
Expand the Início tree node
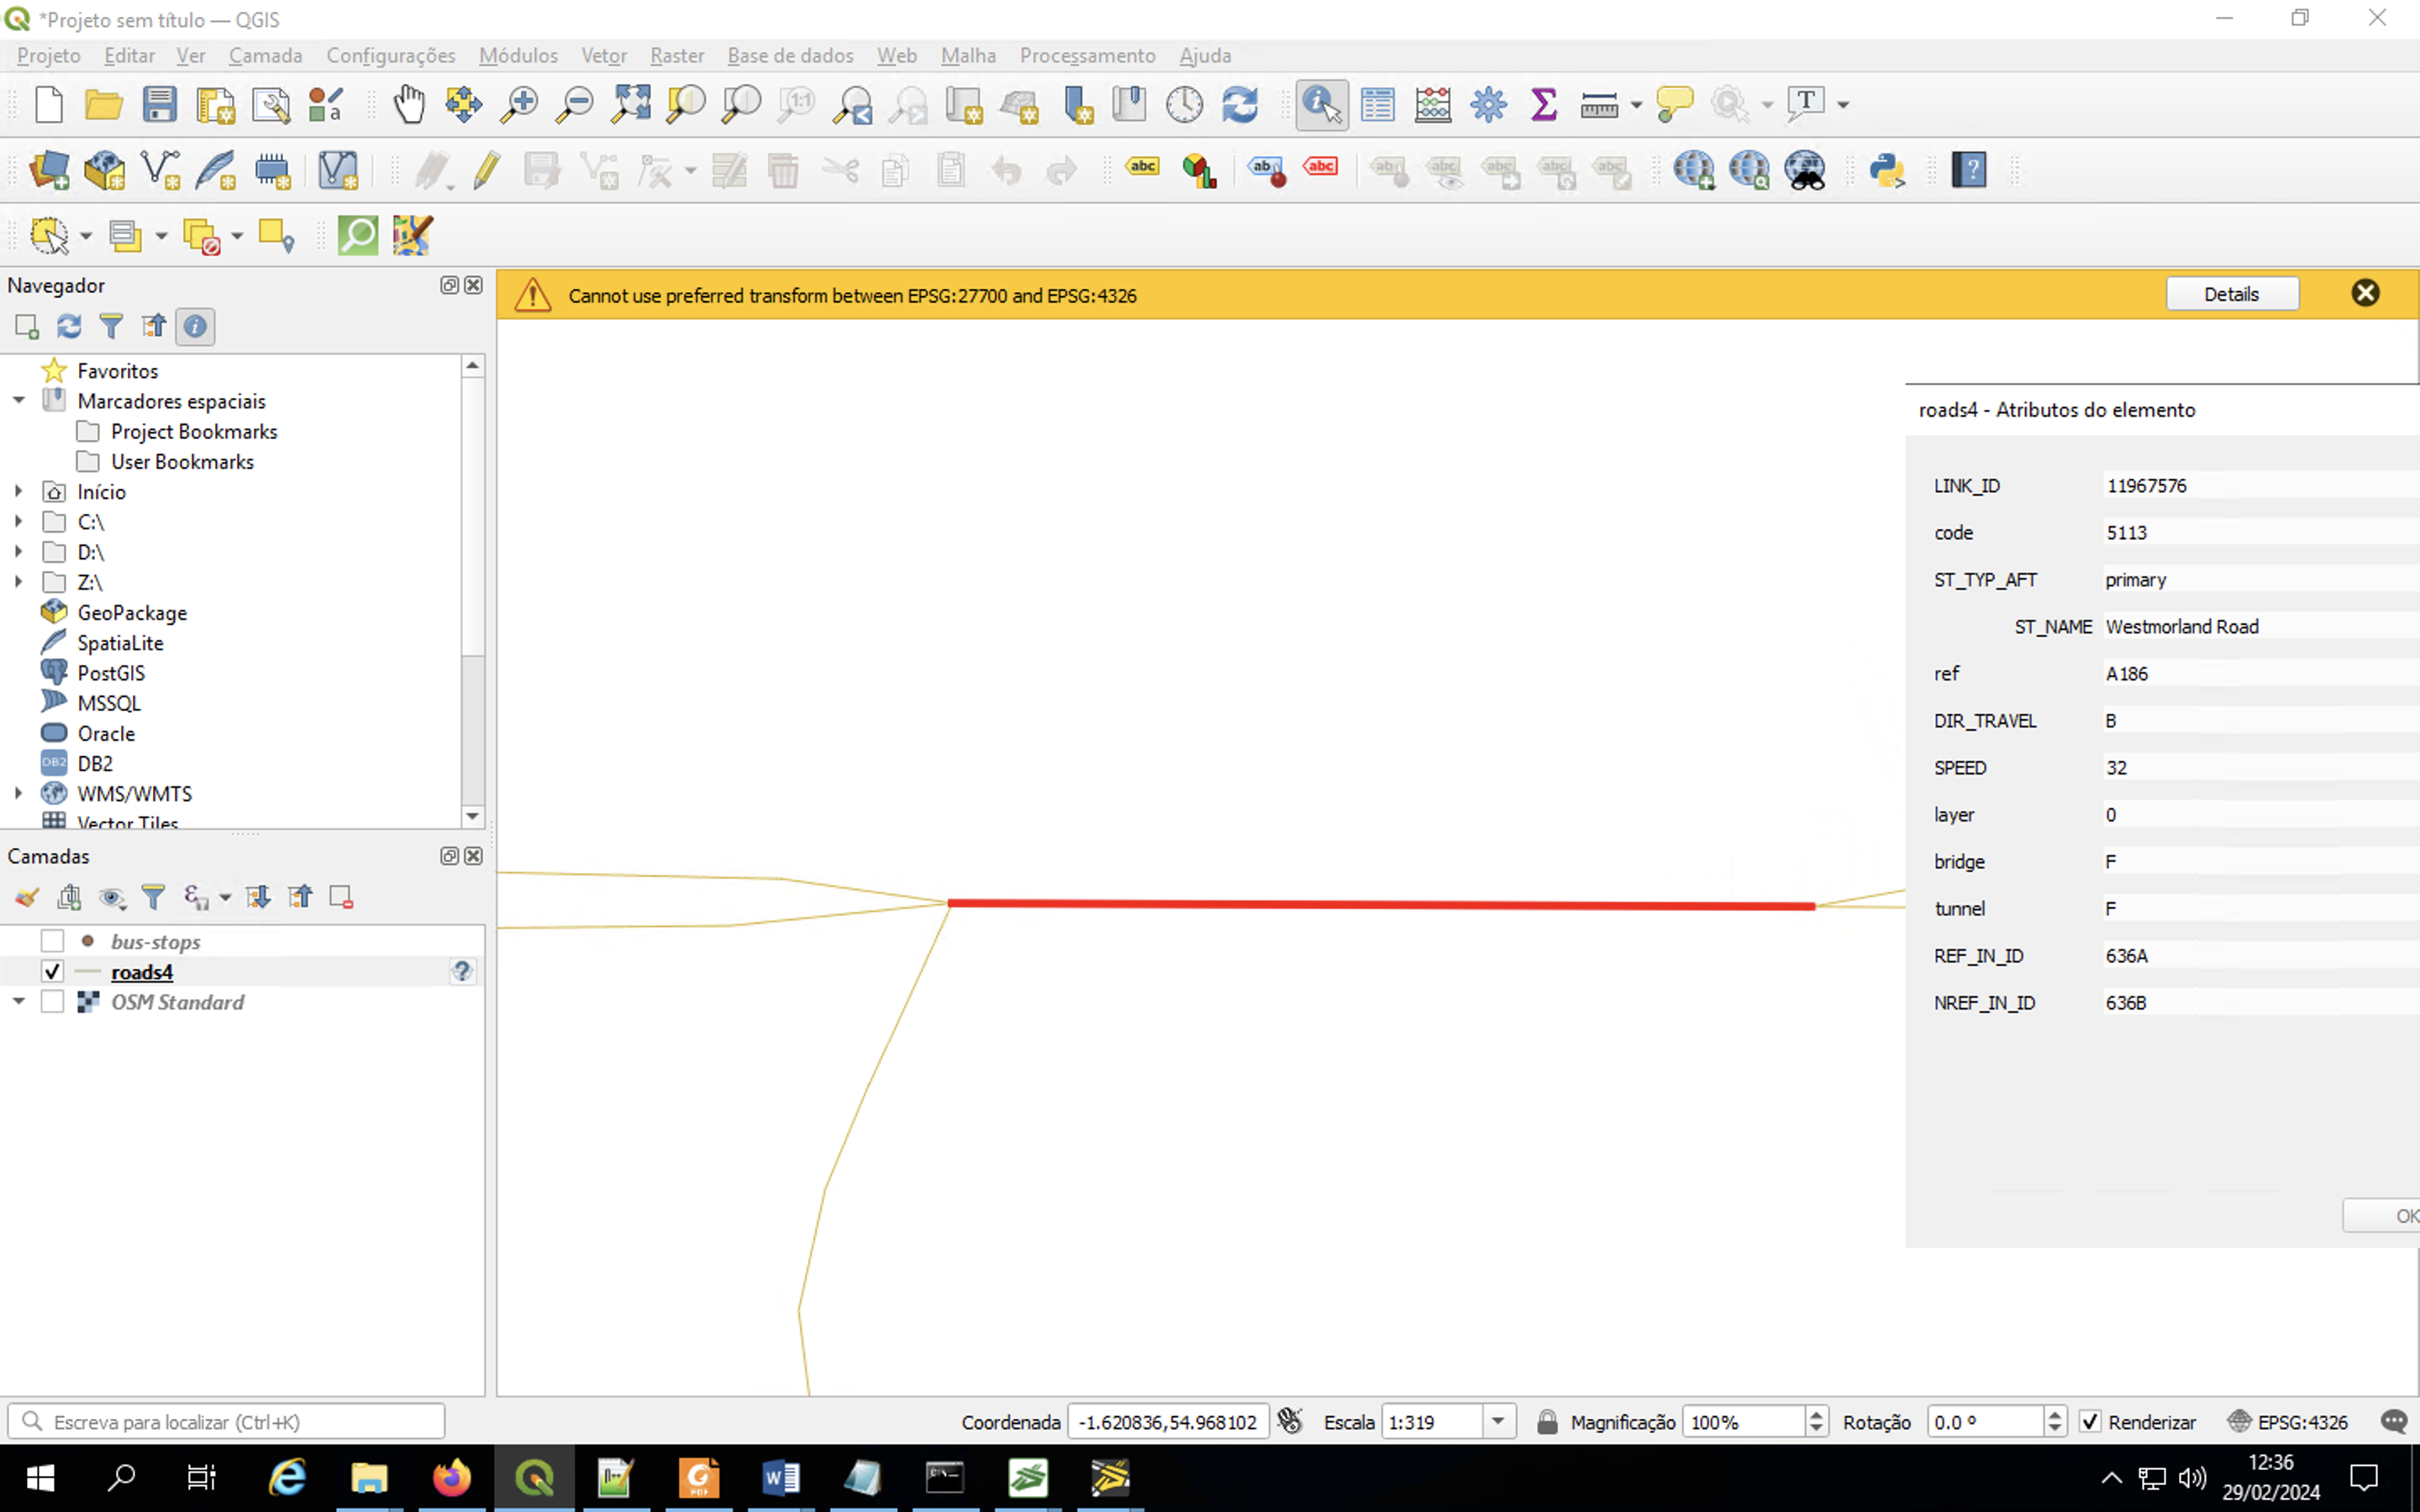coord(19,491)
